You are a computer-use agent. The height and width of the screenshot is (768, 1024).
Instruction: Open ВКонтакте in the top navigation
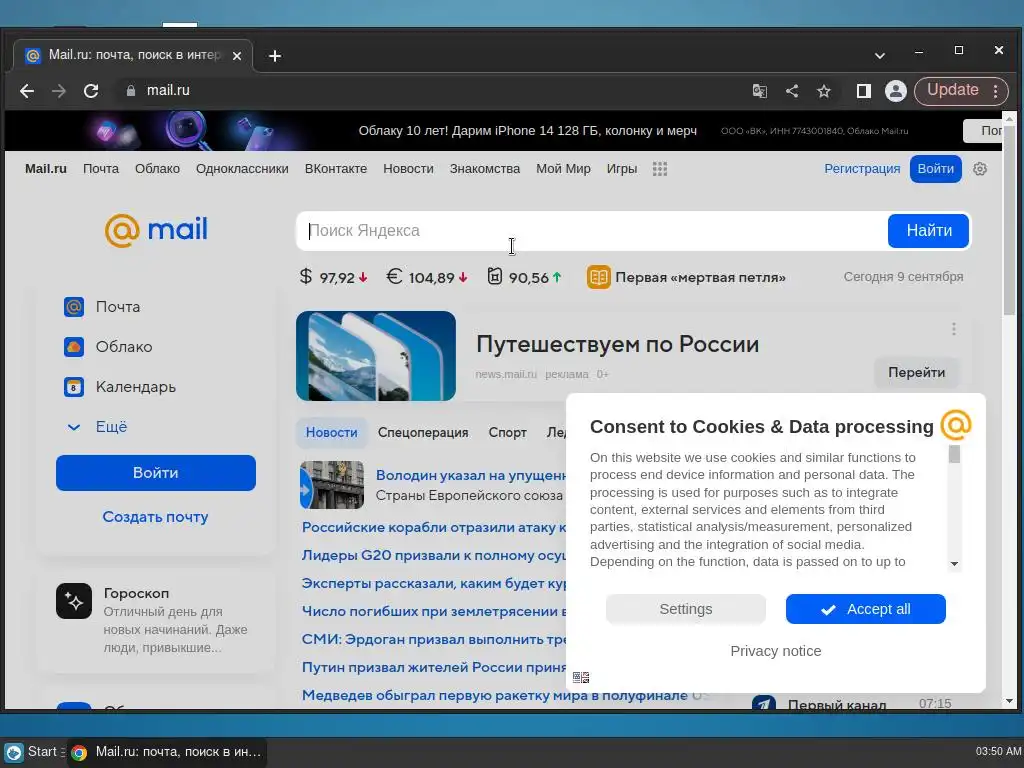pos(336,169)
